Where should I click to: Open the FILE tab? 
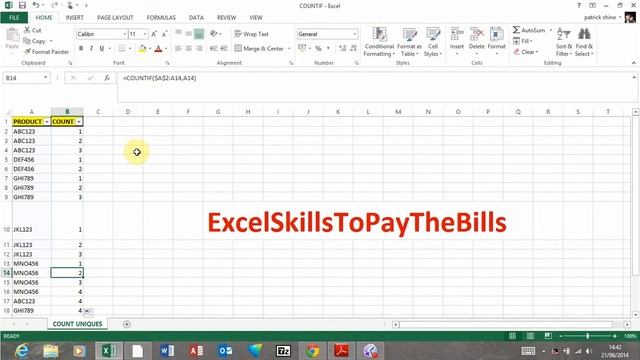[x=14, y=18]
